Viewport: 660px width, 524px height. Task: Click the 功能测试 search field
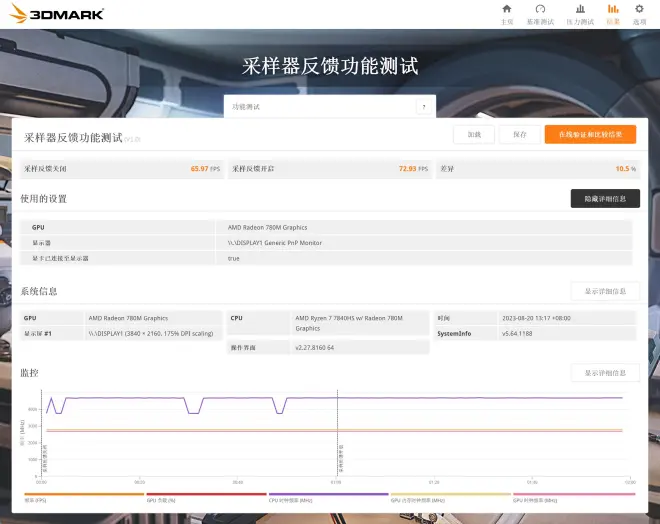320,107
